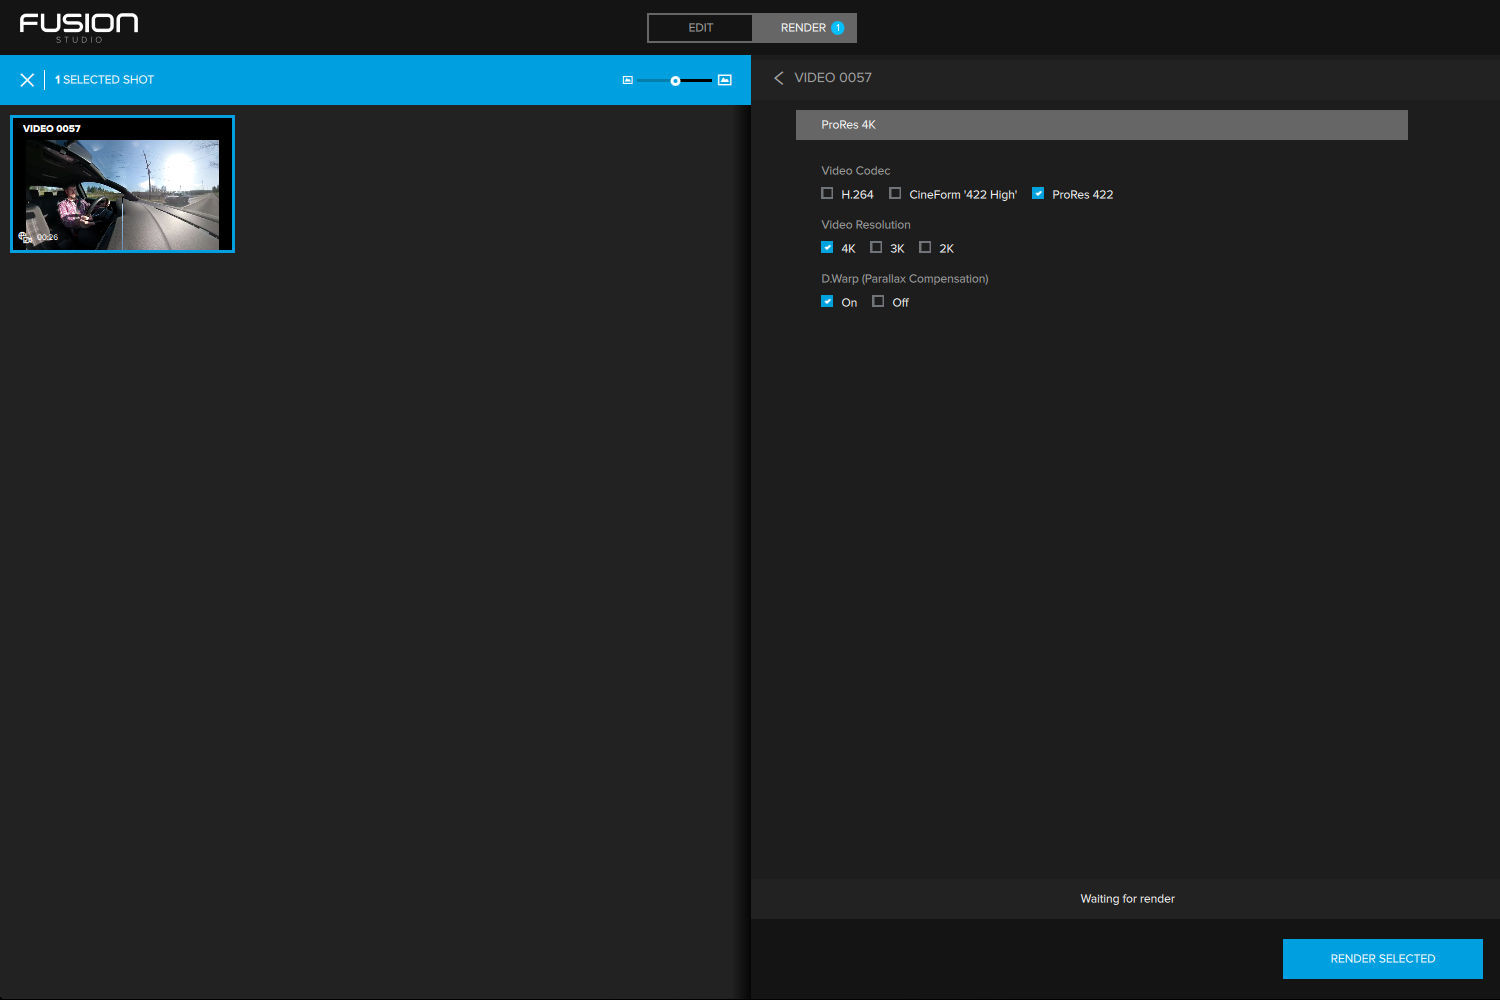Click the '1 SELECTED SHOT' label

pos(104,80)
